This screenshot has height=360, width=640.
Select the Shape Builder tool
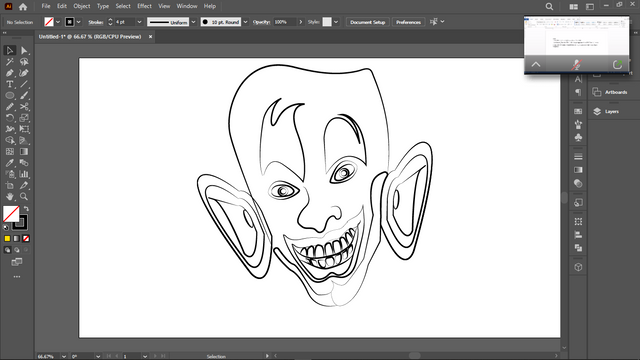coord(10,140)
